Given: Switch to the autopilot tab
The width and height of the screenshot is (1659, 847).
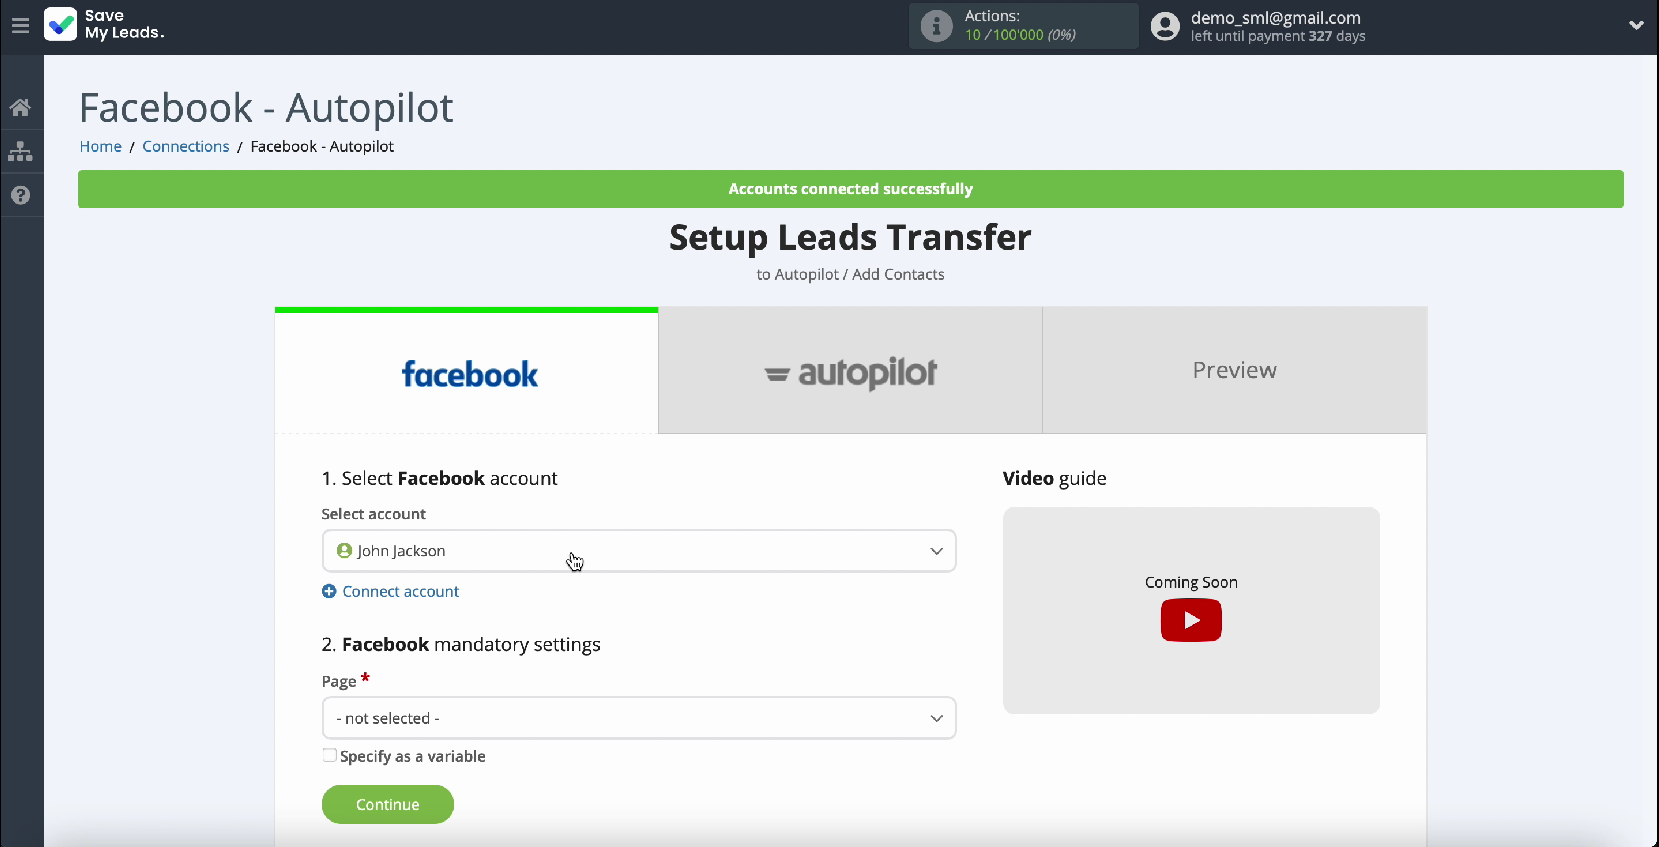Looking at the screenshot, I should pos(850,371).
